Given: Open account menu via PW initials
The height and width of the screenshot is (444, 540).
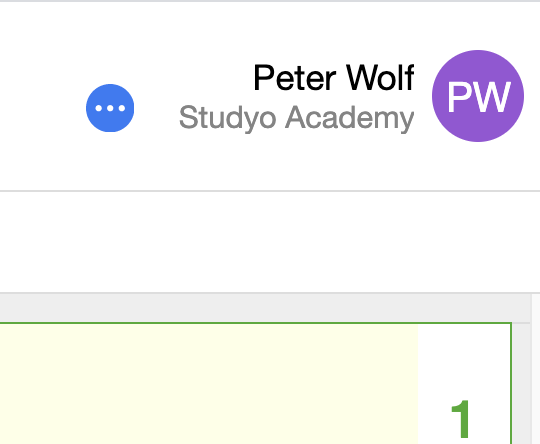Looking at the screenshot, I should click(478, 97).
